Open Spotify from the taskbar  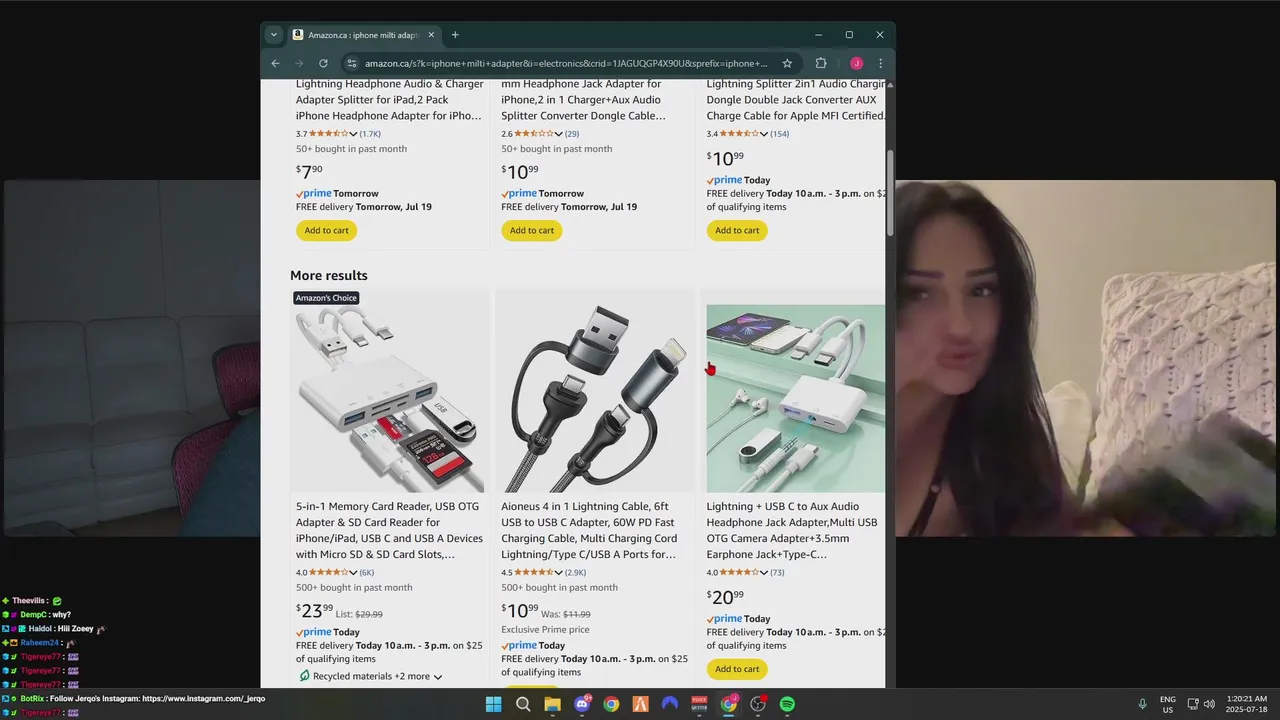[x=787, y=704]
